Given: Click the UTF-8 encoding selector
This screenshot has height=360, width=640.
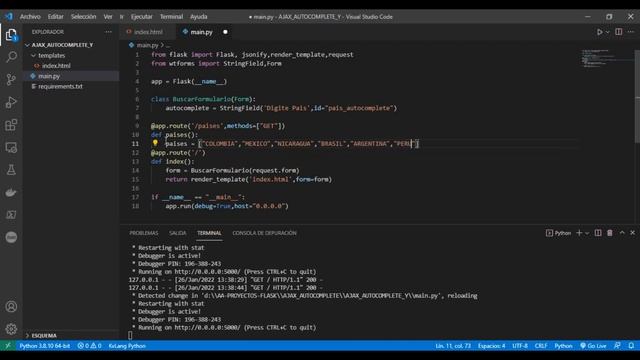Looking at the screenshot, I should pos(520,346).
